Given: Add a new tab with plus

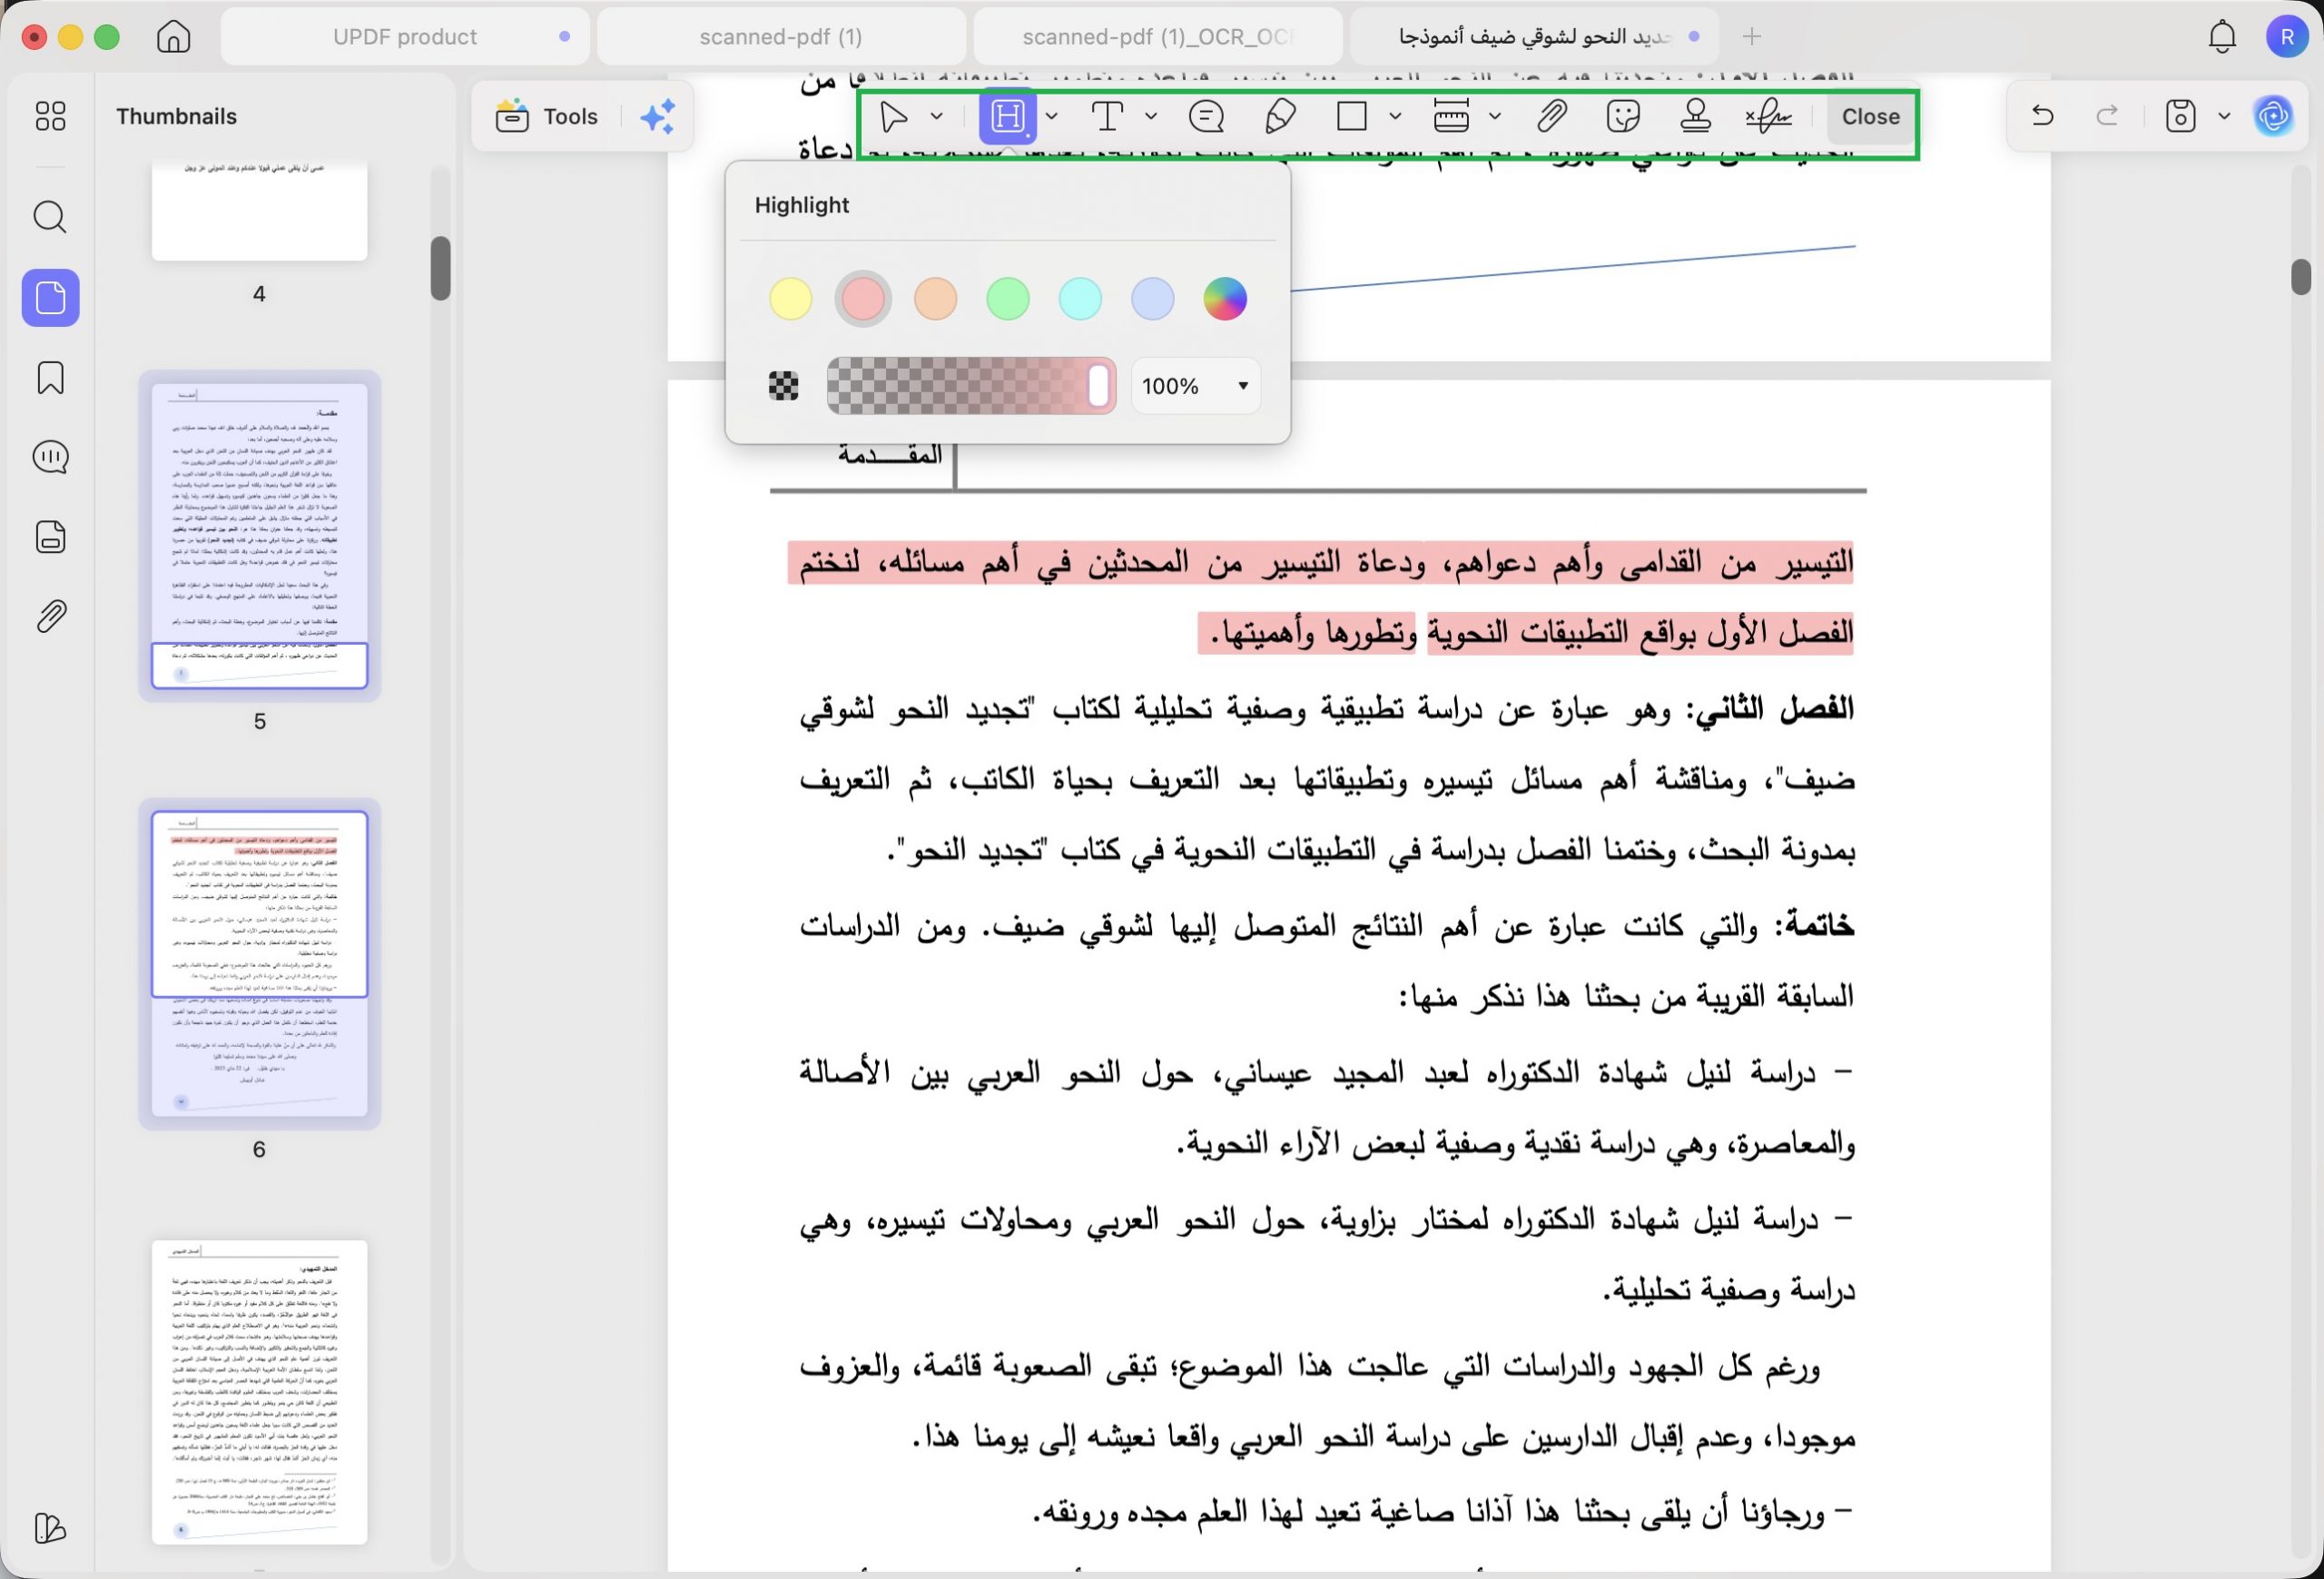Looking at the screenshot, I should [x=1751, y=37].
